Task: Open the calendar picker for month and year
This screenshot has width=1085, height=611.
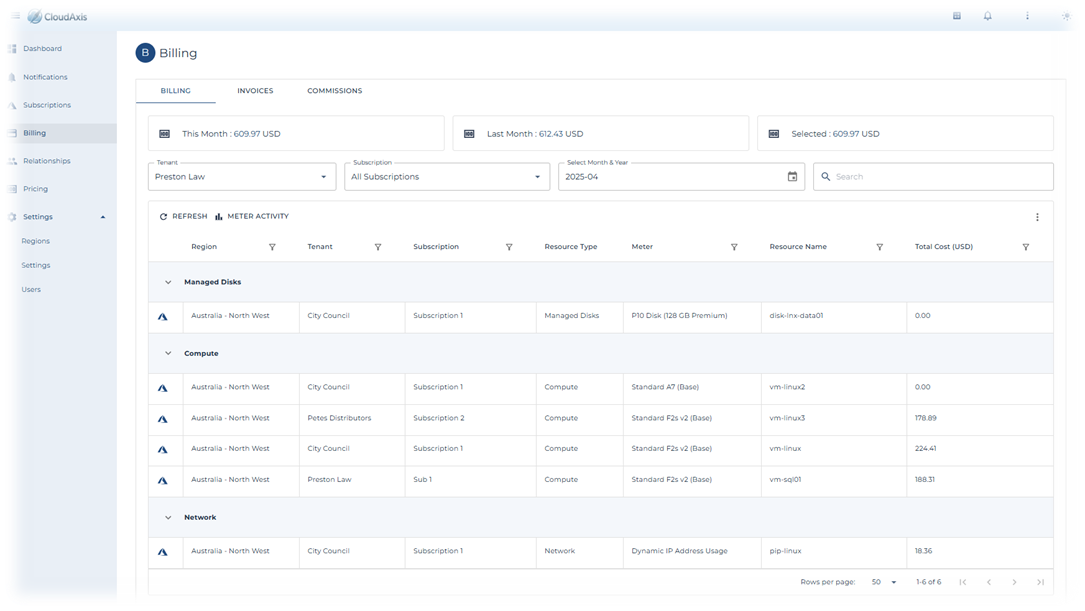Action: pyautogui.click(x=792, y=177)
